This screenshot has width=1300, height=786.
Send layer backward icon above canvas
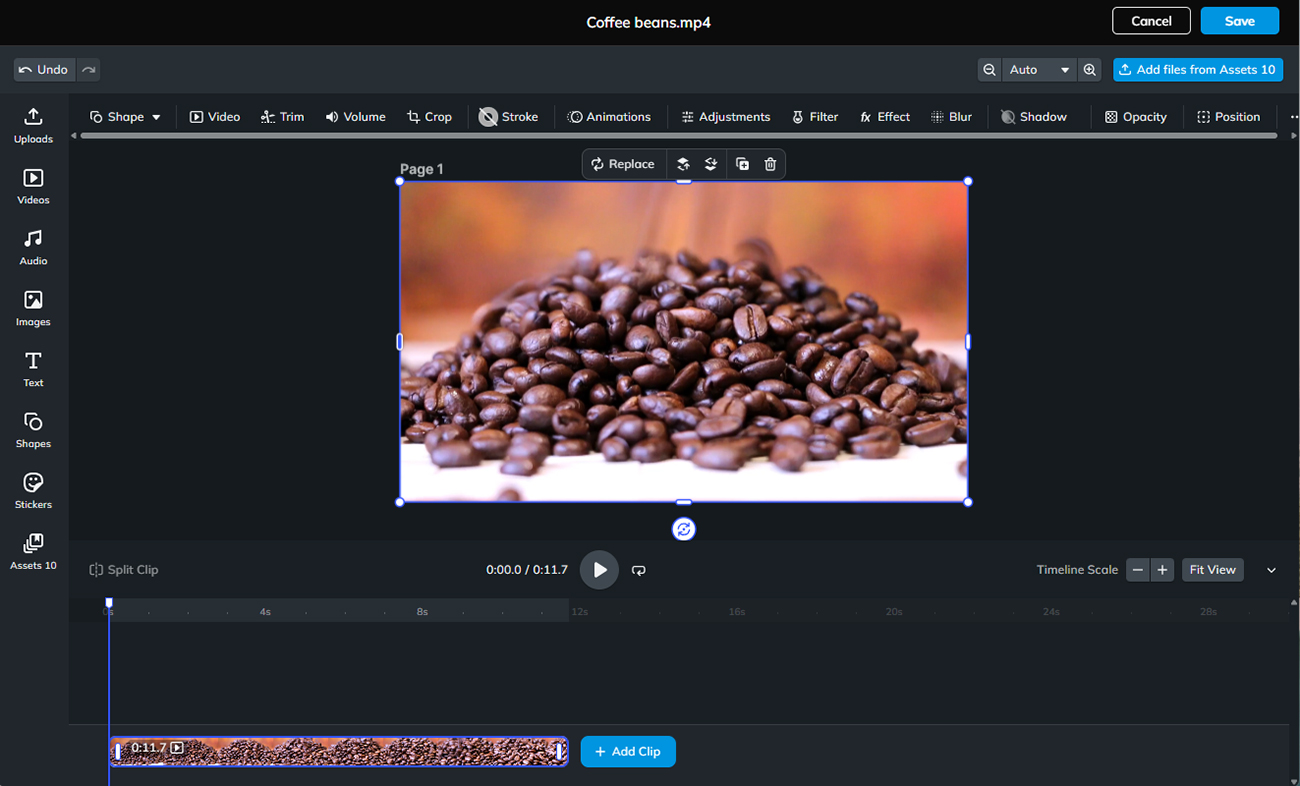click(711, 164)
